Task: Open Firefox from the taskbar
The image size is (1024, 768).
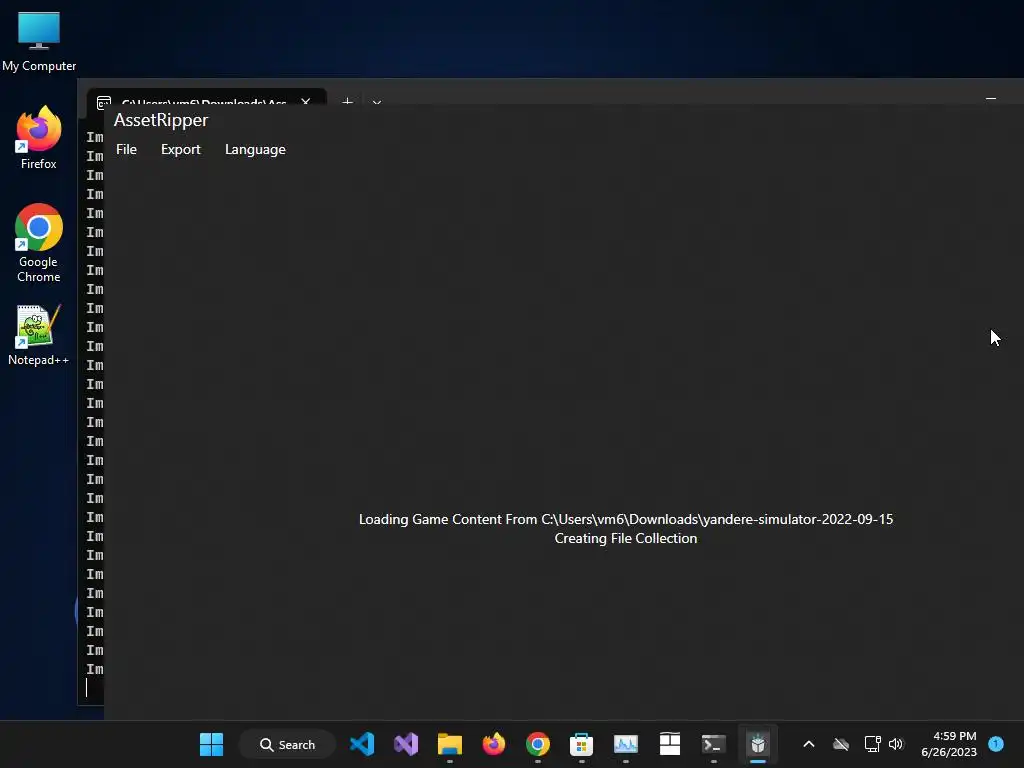Action: coord(494,744)
